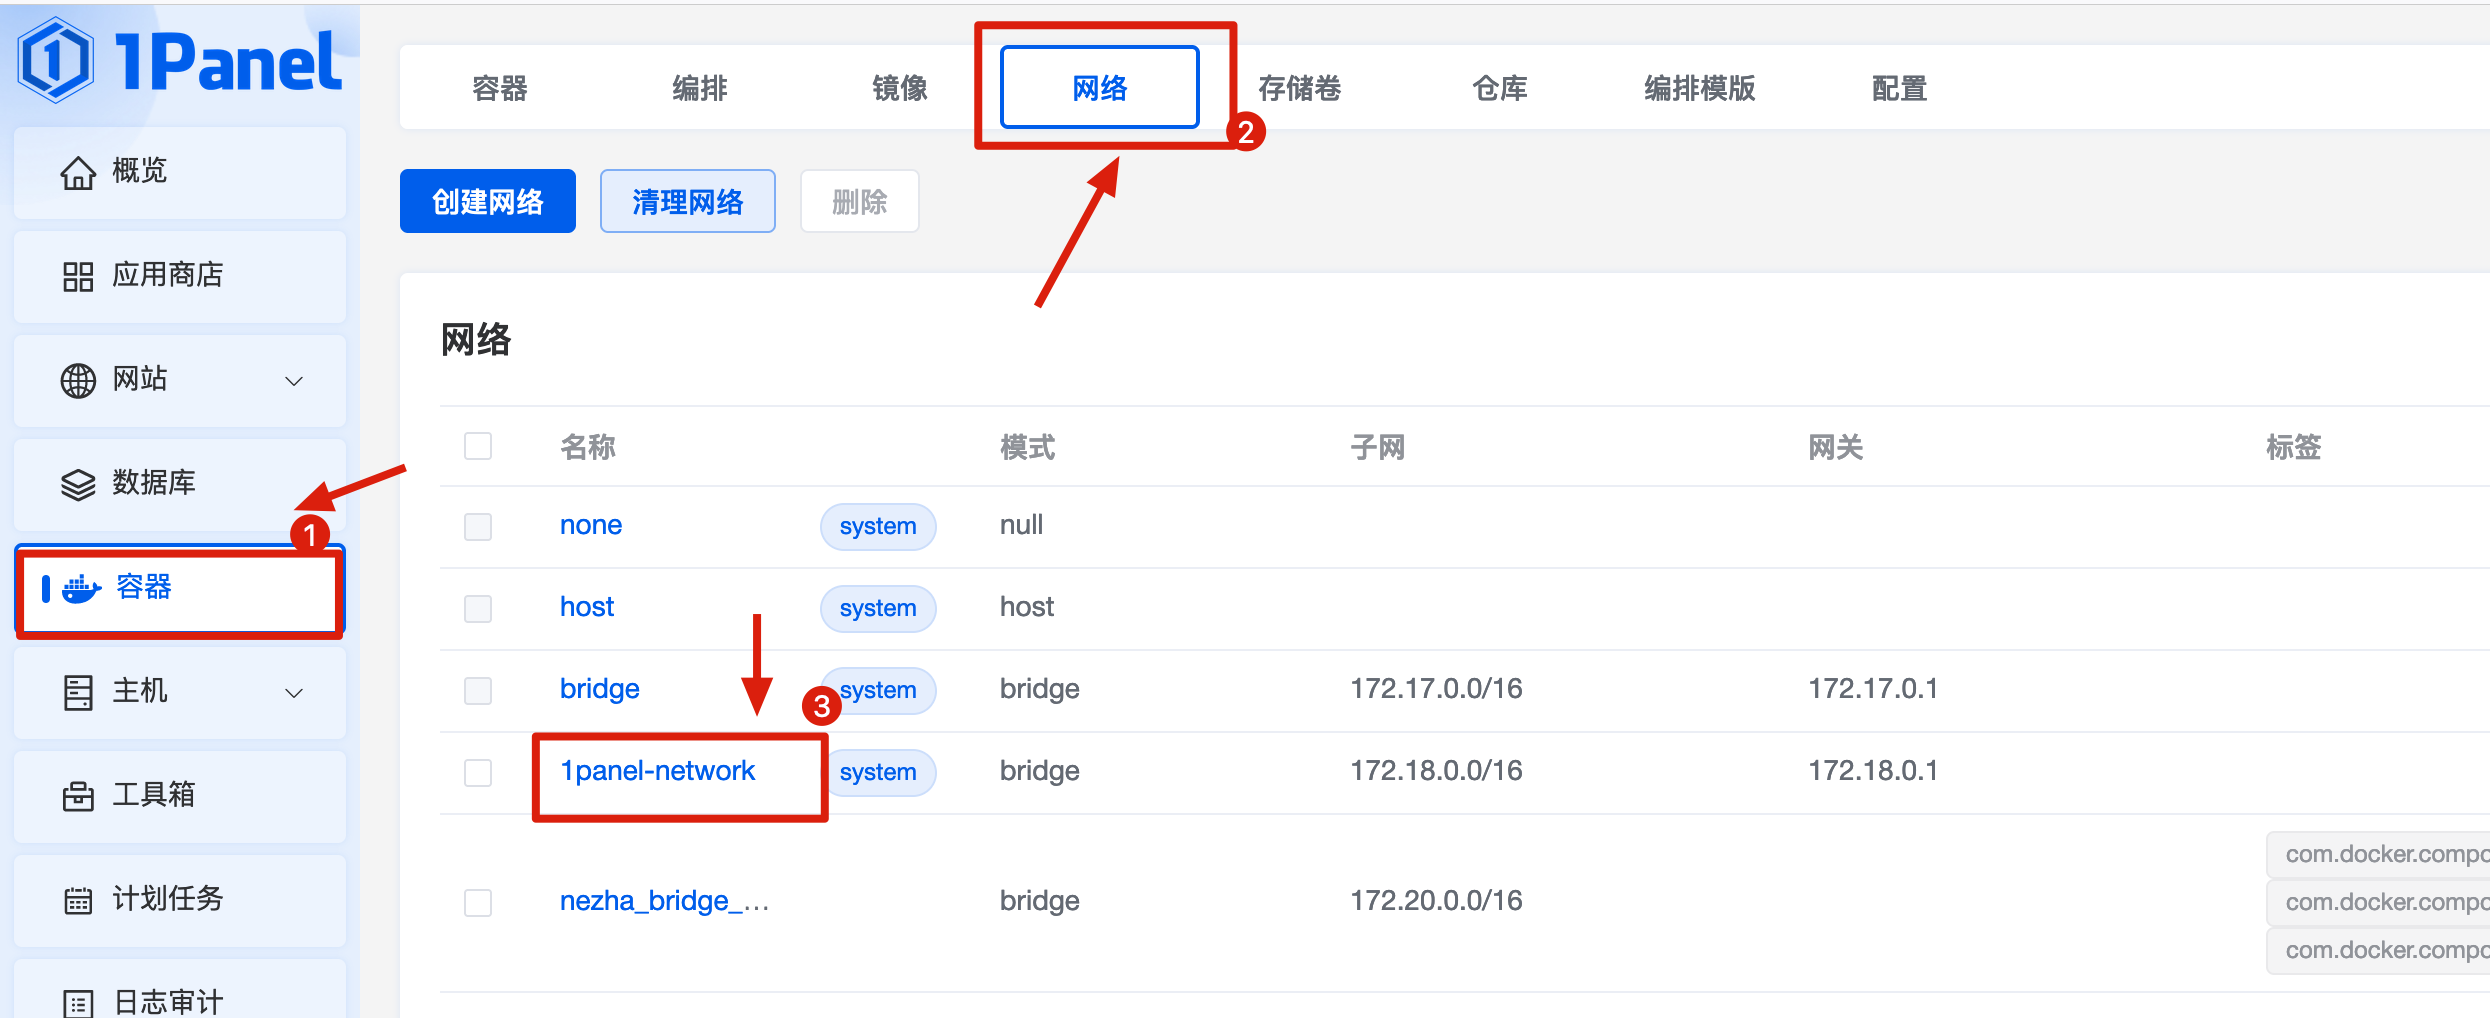Click the 清理网络 prune network button
The width and height of the screenshot is (2490, 1018).
click(x=687, y=202)
